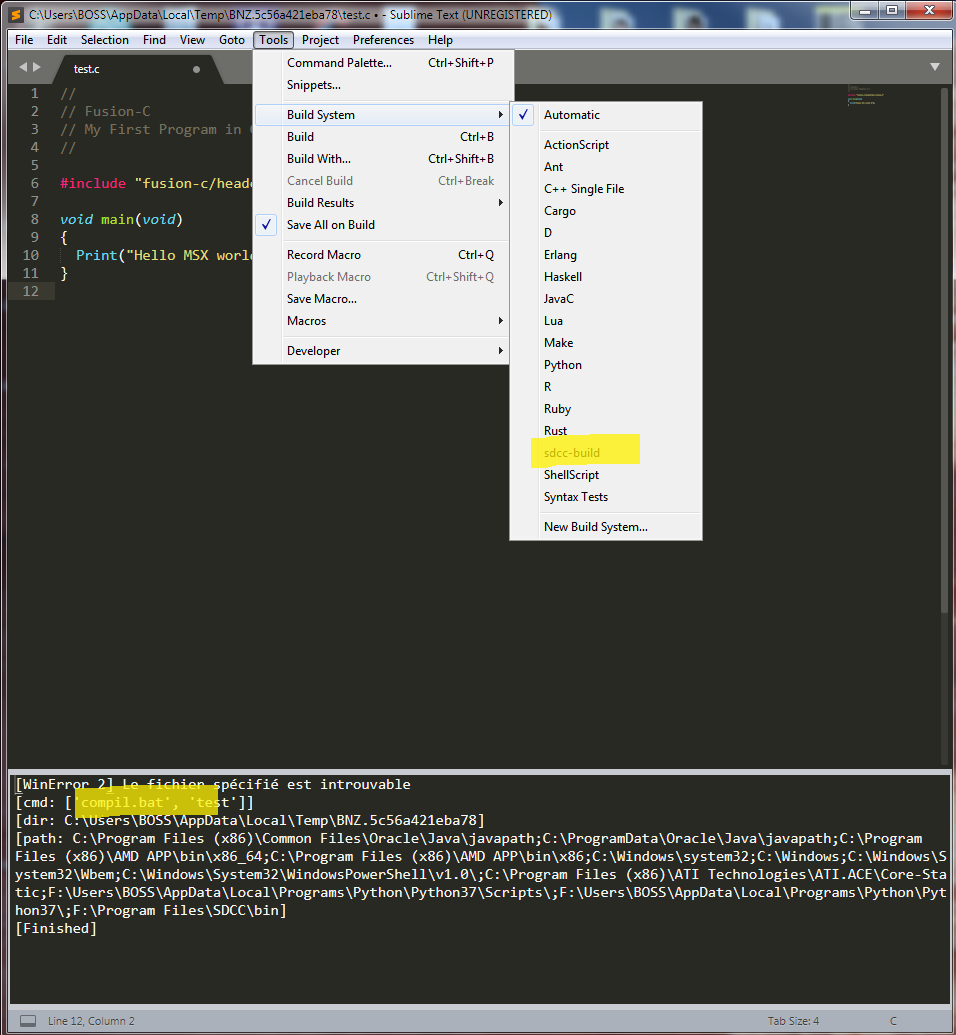The width and height of the screenshot is (956, 1035).
Task: Open the File menu
Action: [24, 40]
